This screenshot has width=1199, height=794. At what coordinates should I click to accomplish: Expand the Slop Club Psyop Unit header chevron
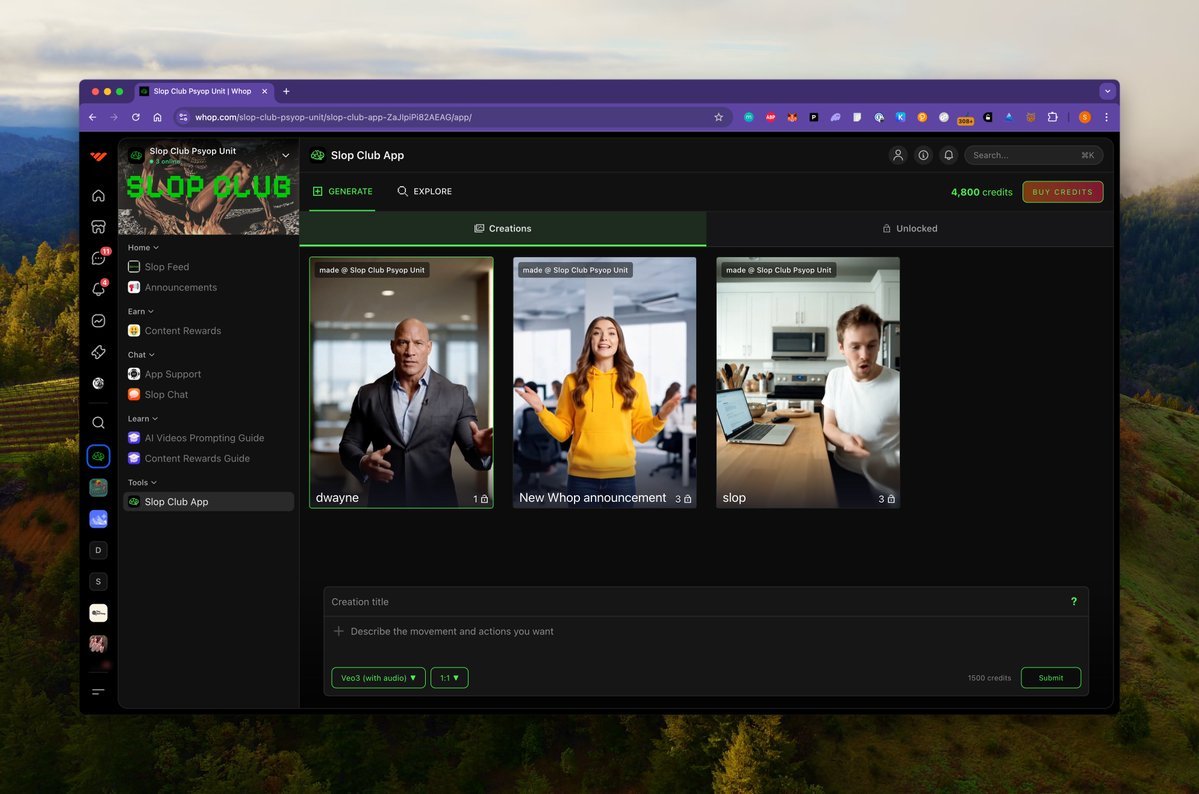[286, 155]
